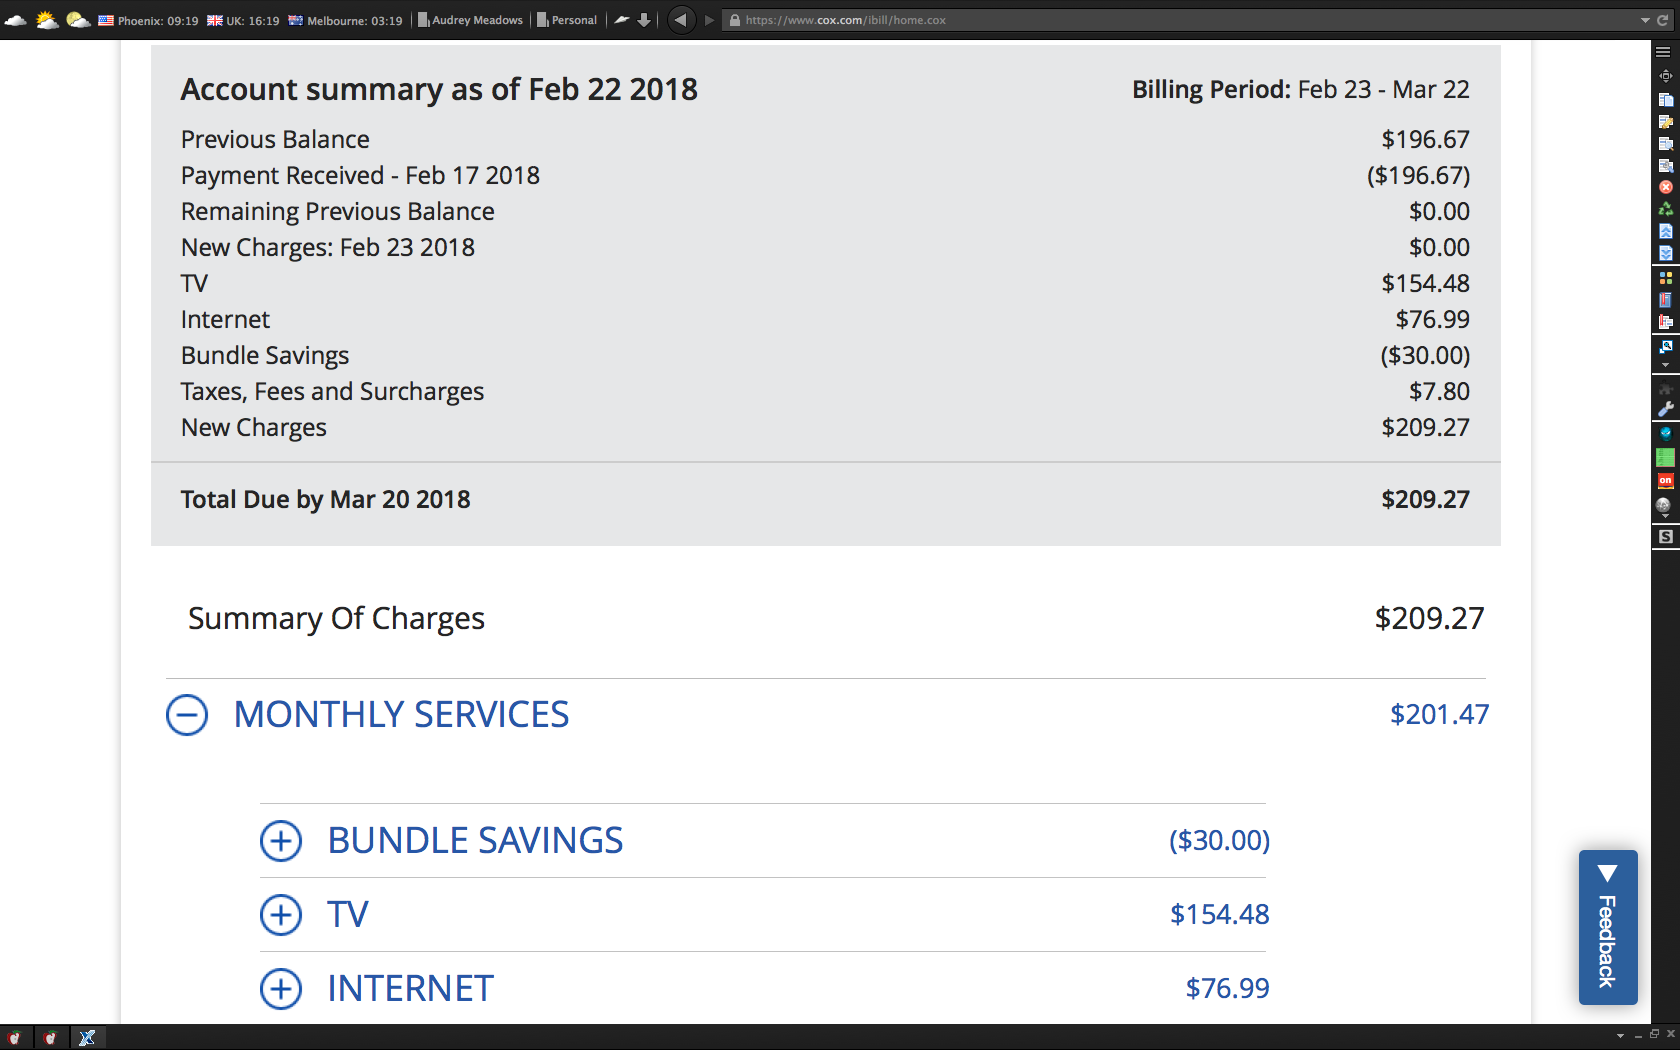Screen dimensions: 1680x1050
Task: Click the reload page icon
Action: coord(1663,20)
